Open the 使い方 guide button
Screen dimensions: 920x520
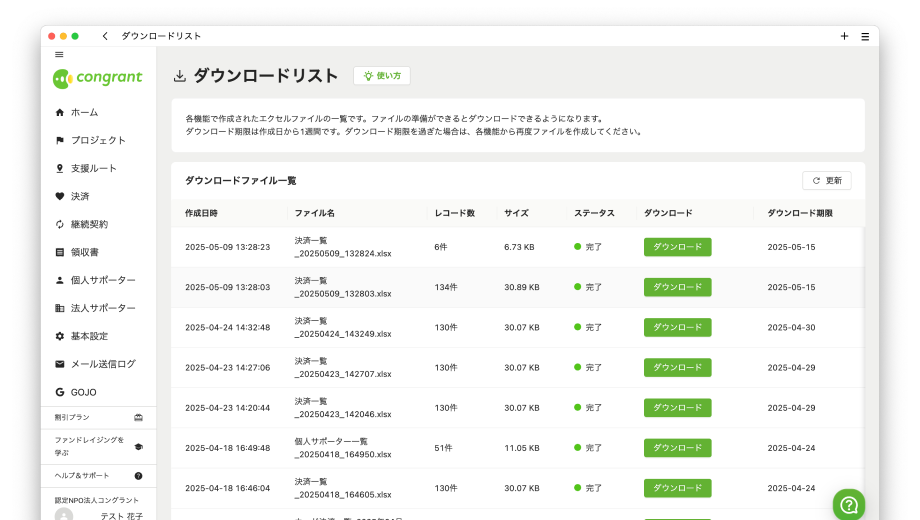382,76
